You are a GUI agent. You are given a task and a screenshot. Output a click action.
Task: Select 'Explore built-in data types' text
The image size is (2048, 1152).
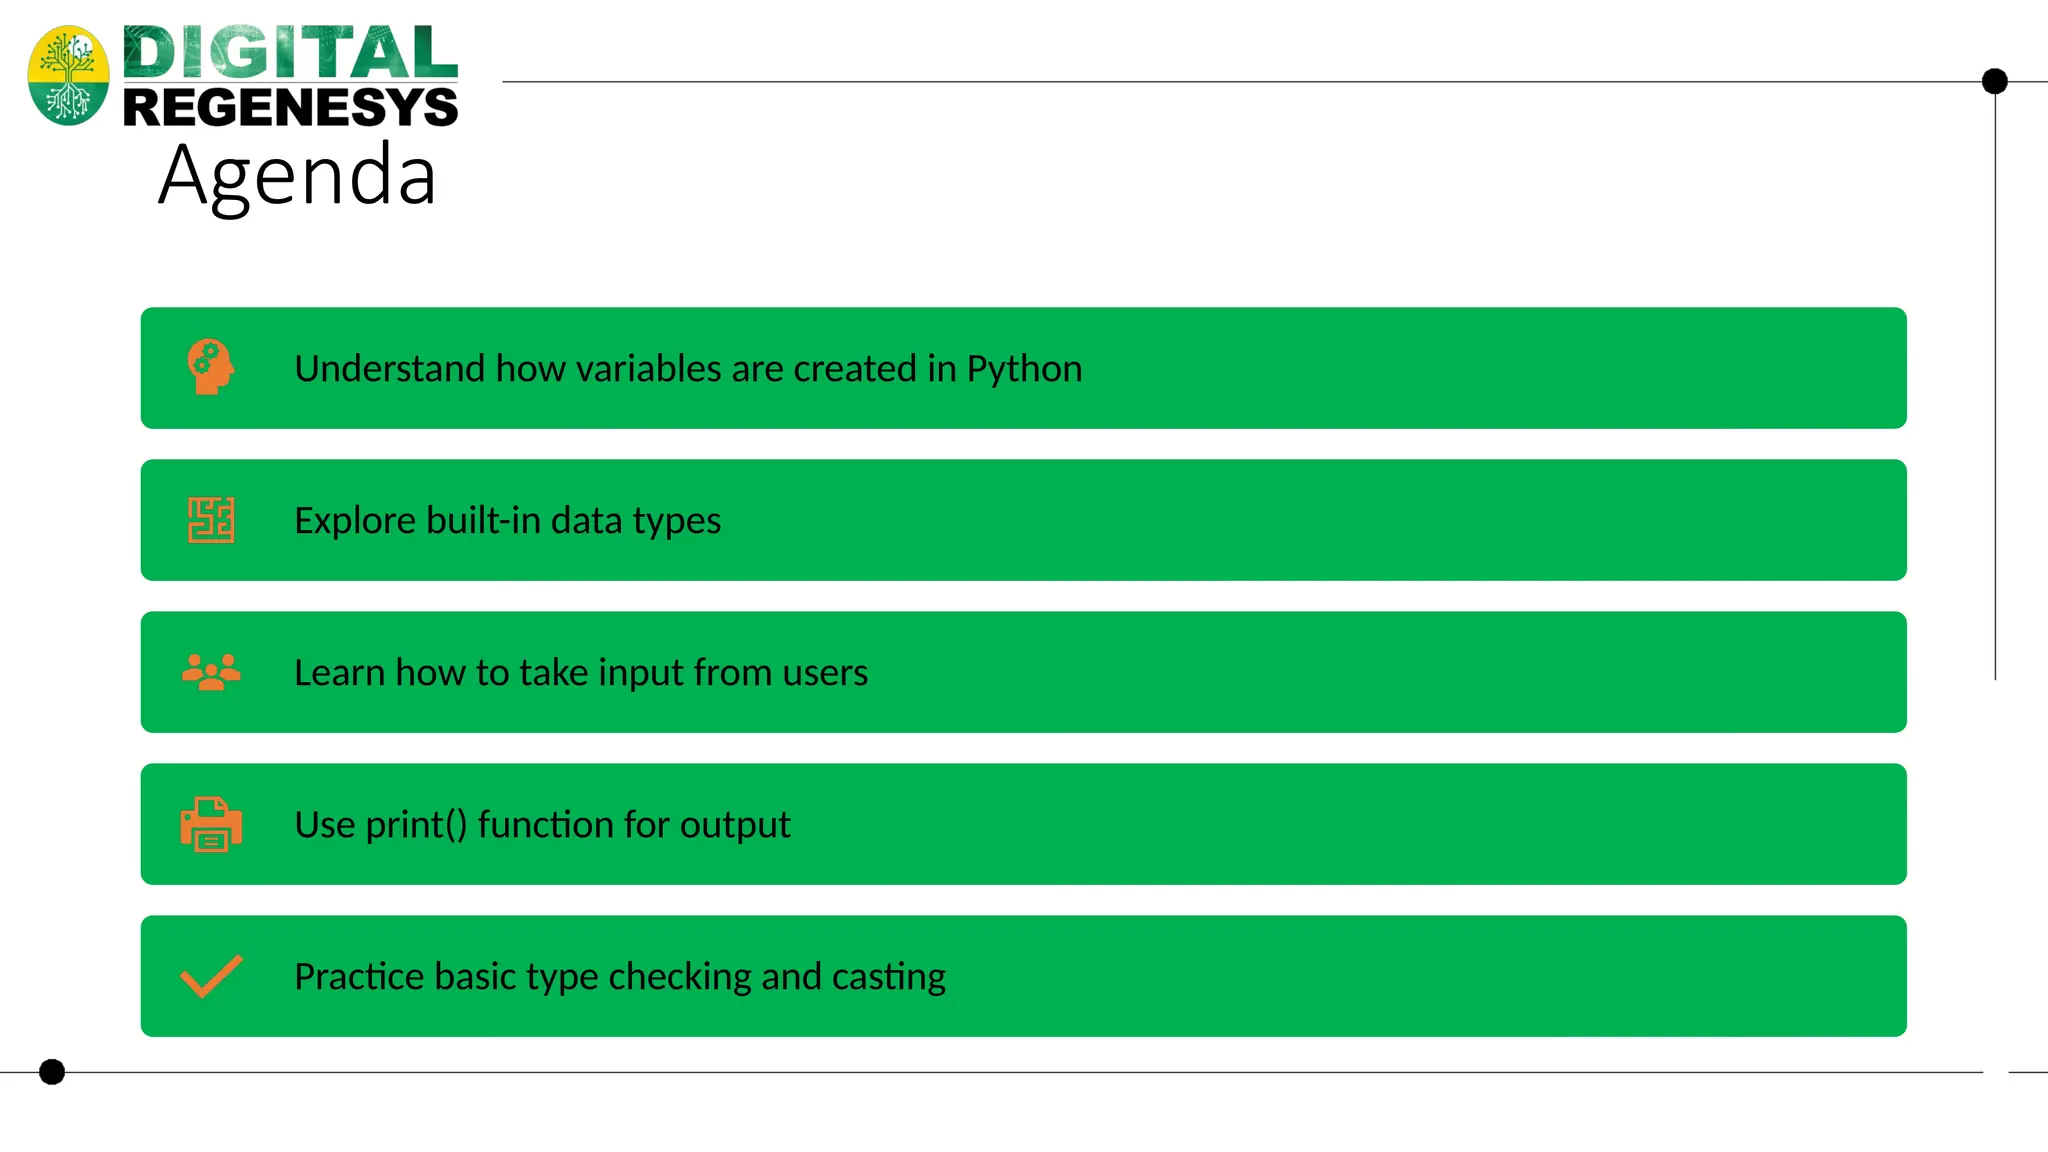point(507,521)
